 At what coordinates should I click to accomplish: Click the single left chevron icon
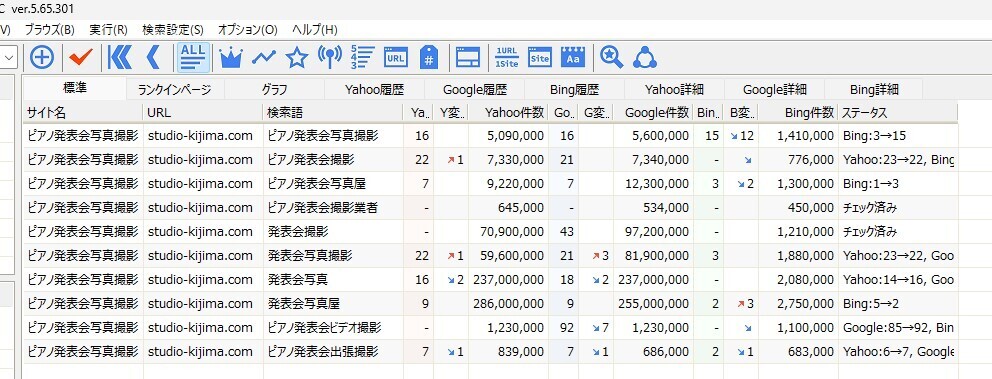pos(152,58)
